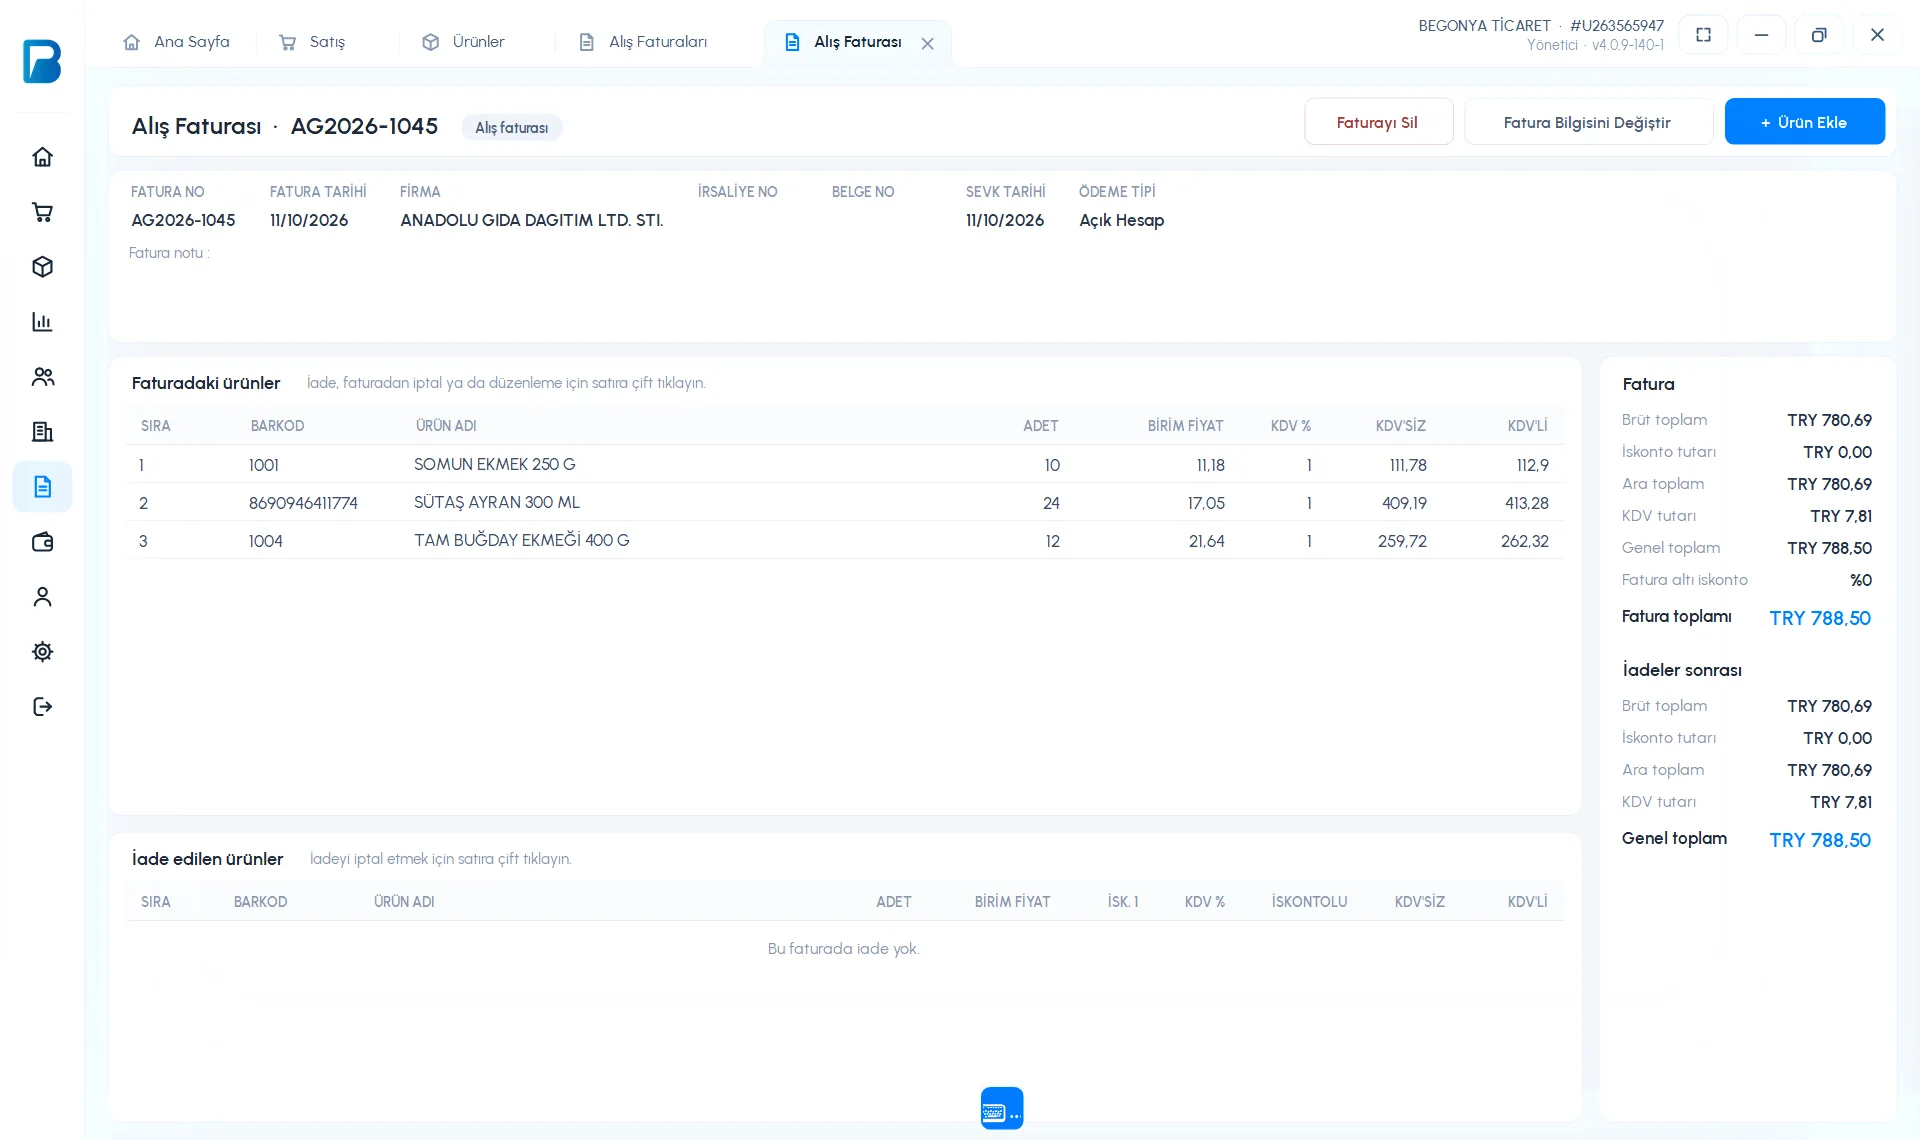Screen dimensions: 1920x1140
Task: Click Fatura Bilgisini Değiştir button
Action: 1587,122
